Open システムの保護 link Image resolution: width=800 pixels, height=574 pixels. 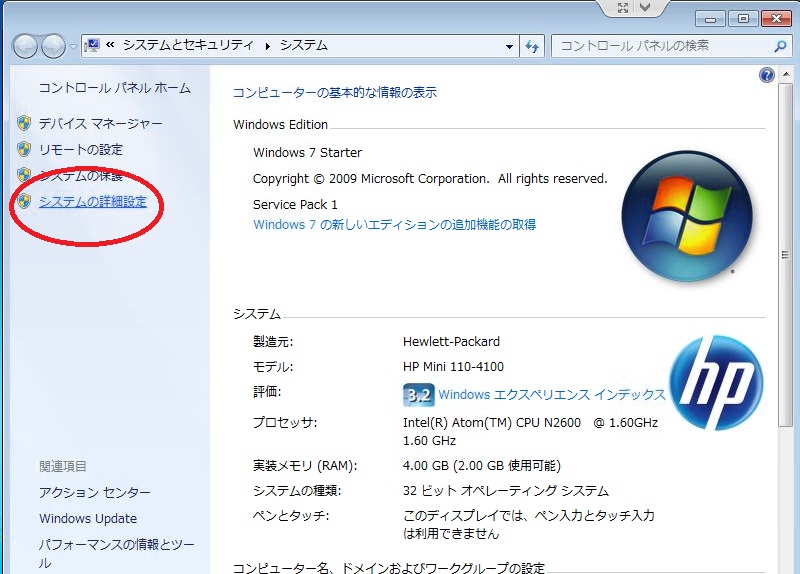(81, 176)
